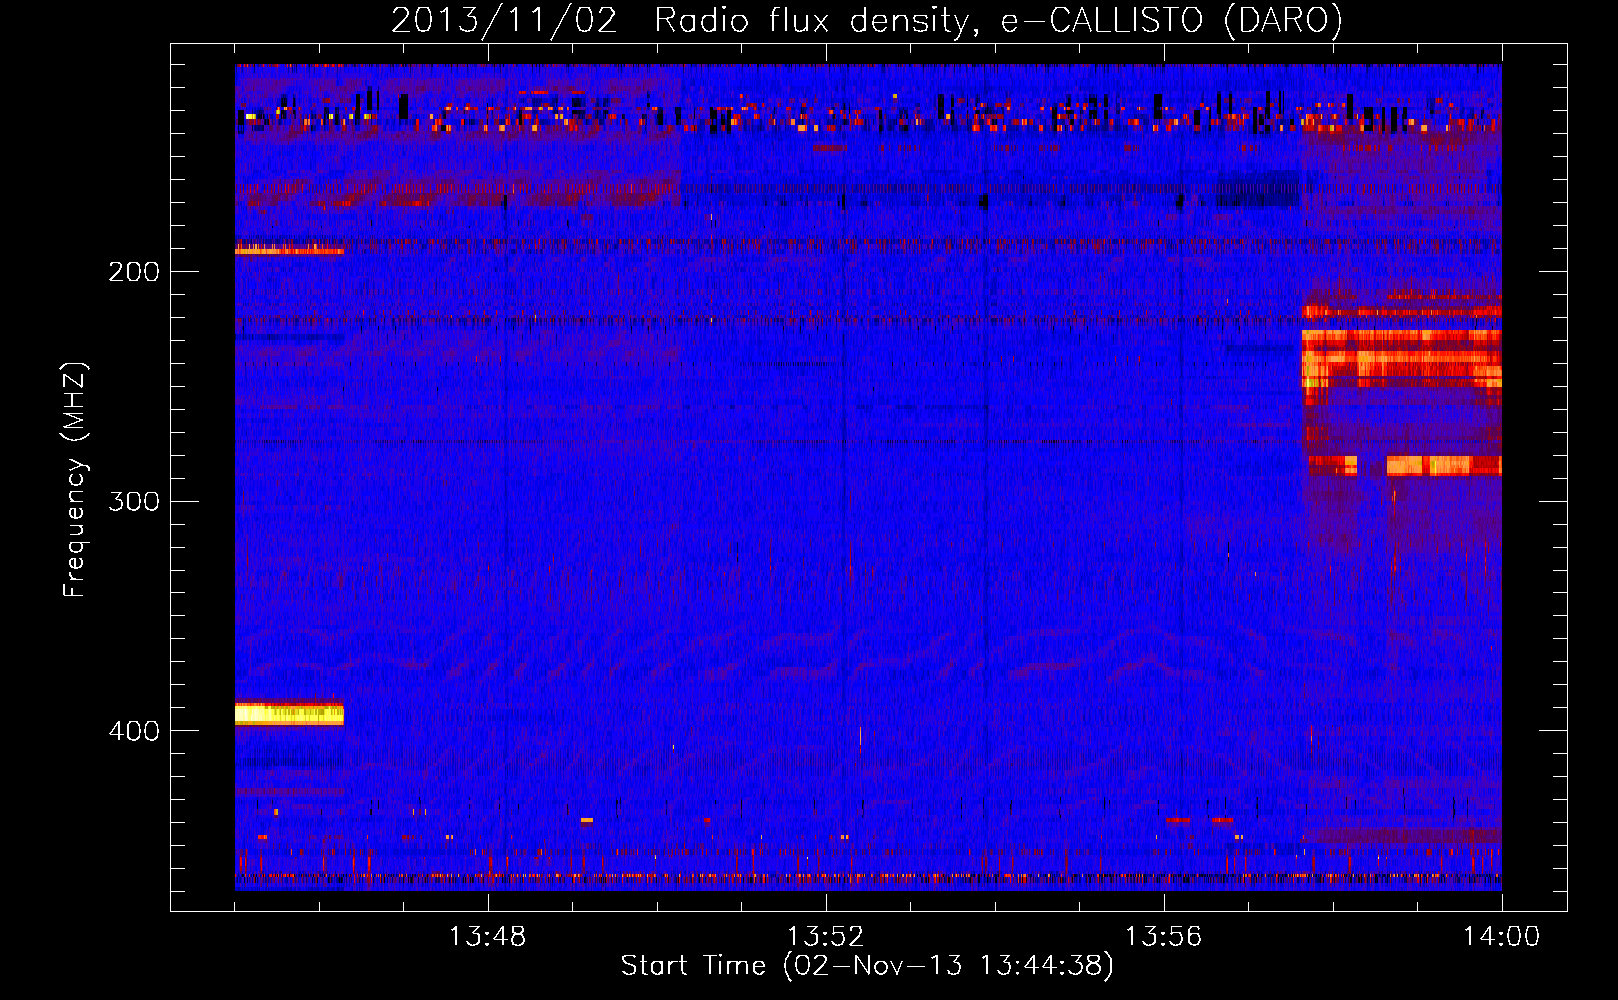Viewport: 1618px width, 1000px height.
Task: Click the 14:00 time tick label
Action: 1501,937
